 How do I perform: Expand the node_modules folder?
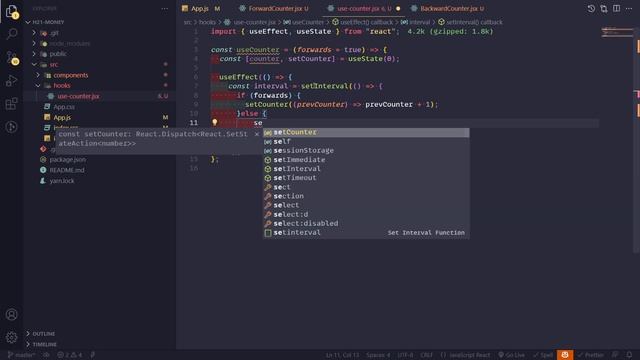click(x=69, y=43)
